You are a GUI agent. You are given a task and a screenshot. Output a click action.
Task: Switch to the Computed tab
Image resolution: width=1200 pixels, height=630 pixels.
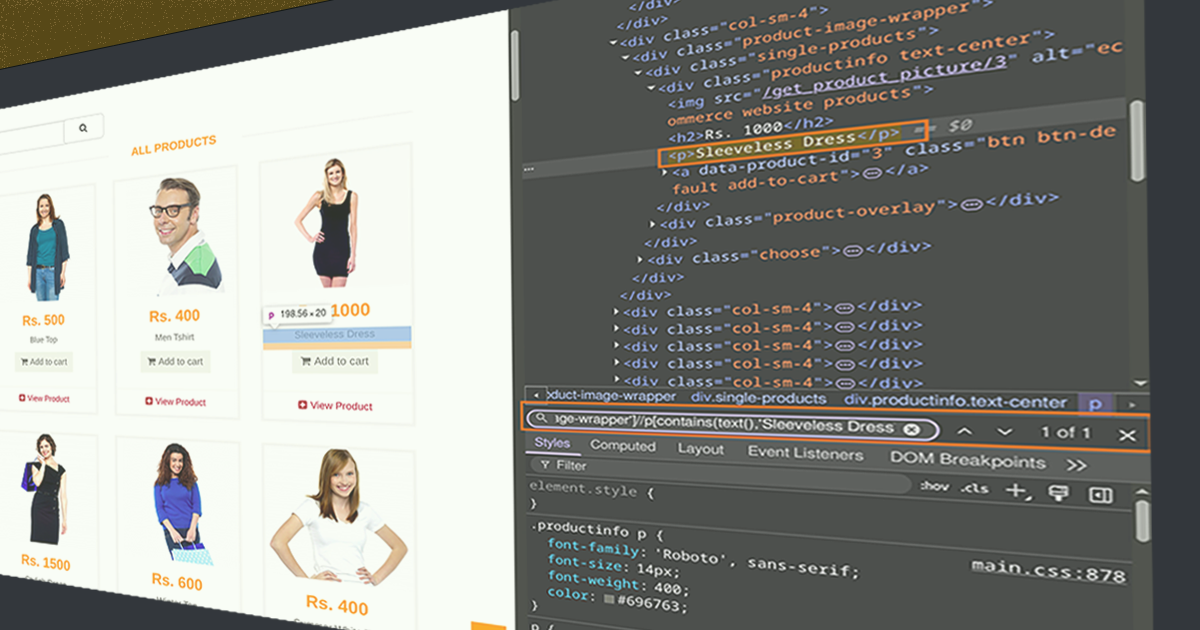[623, 446]
